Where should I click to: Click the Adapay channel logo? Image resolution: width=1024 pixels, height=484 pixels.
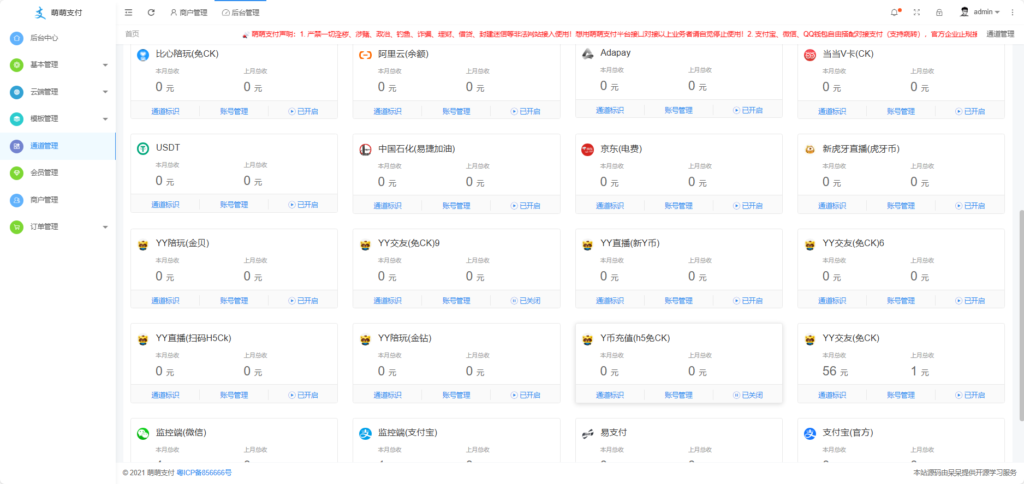pos(587,54)
